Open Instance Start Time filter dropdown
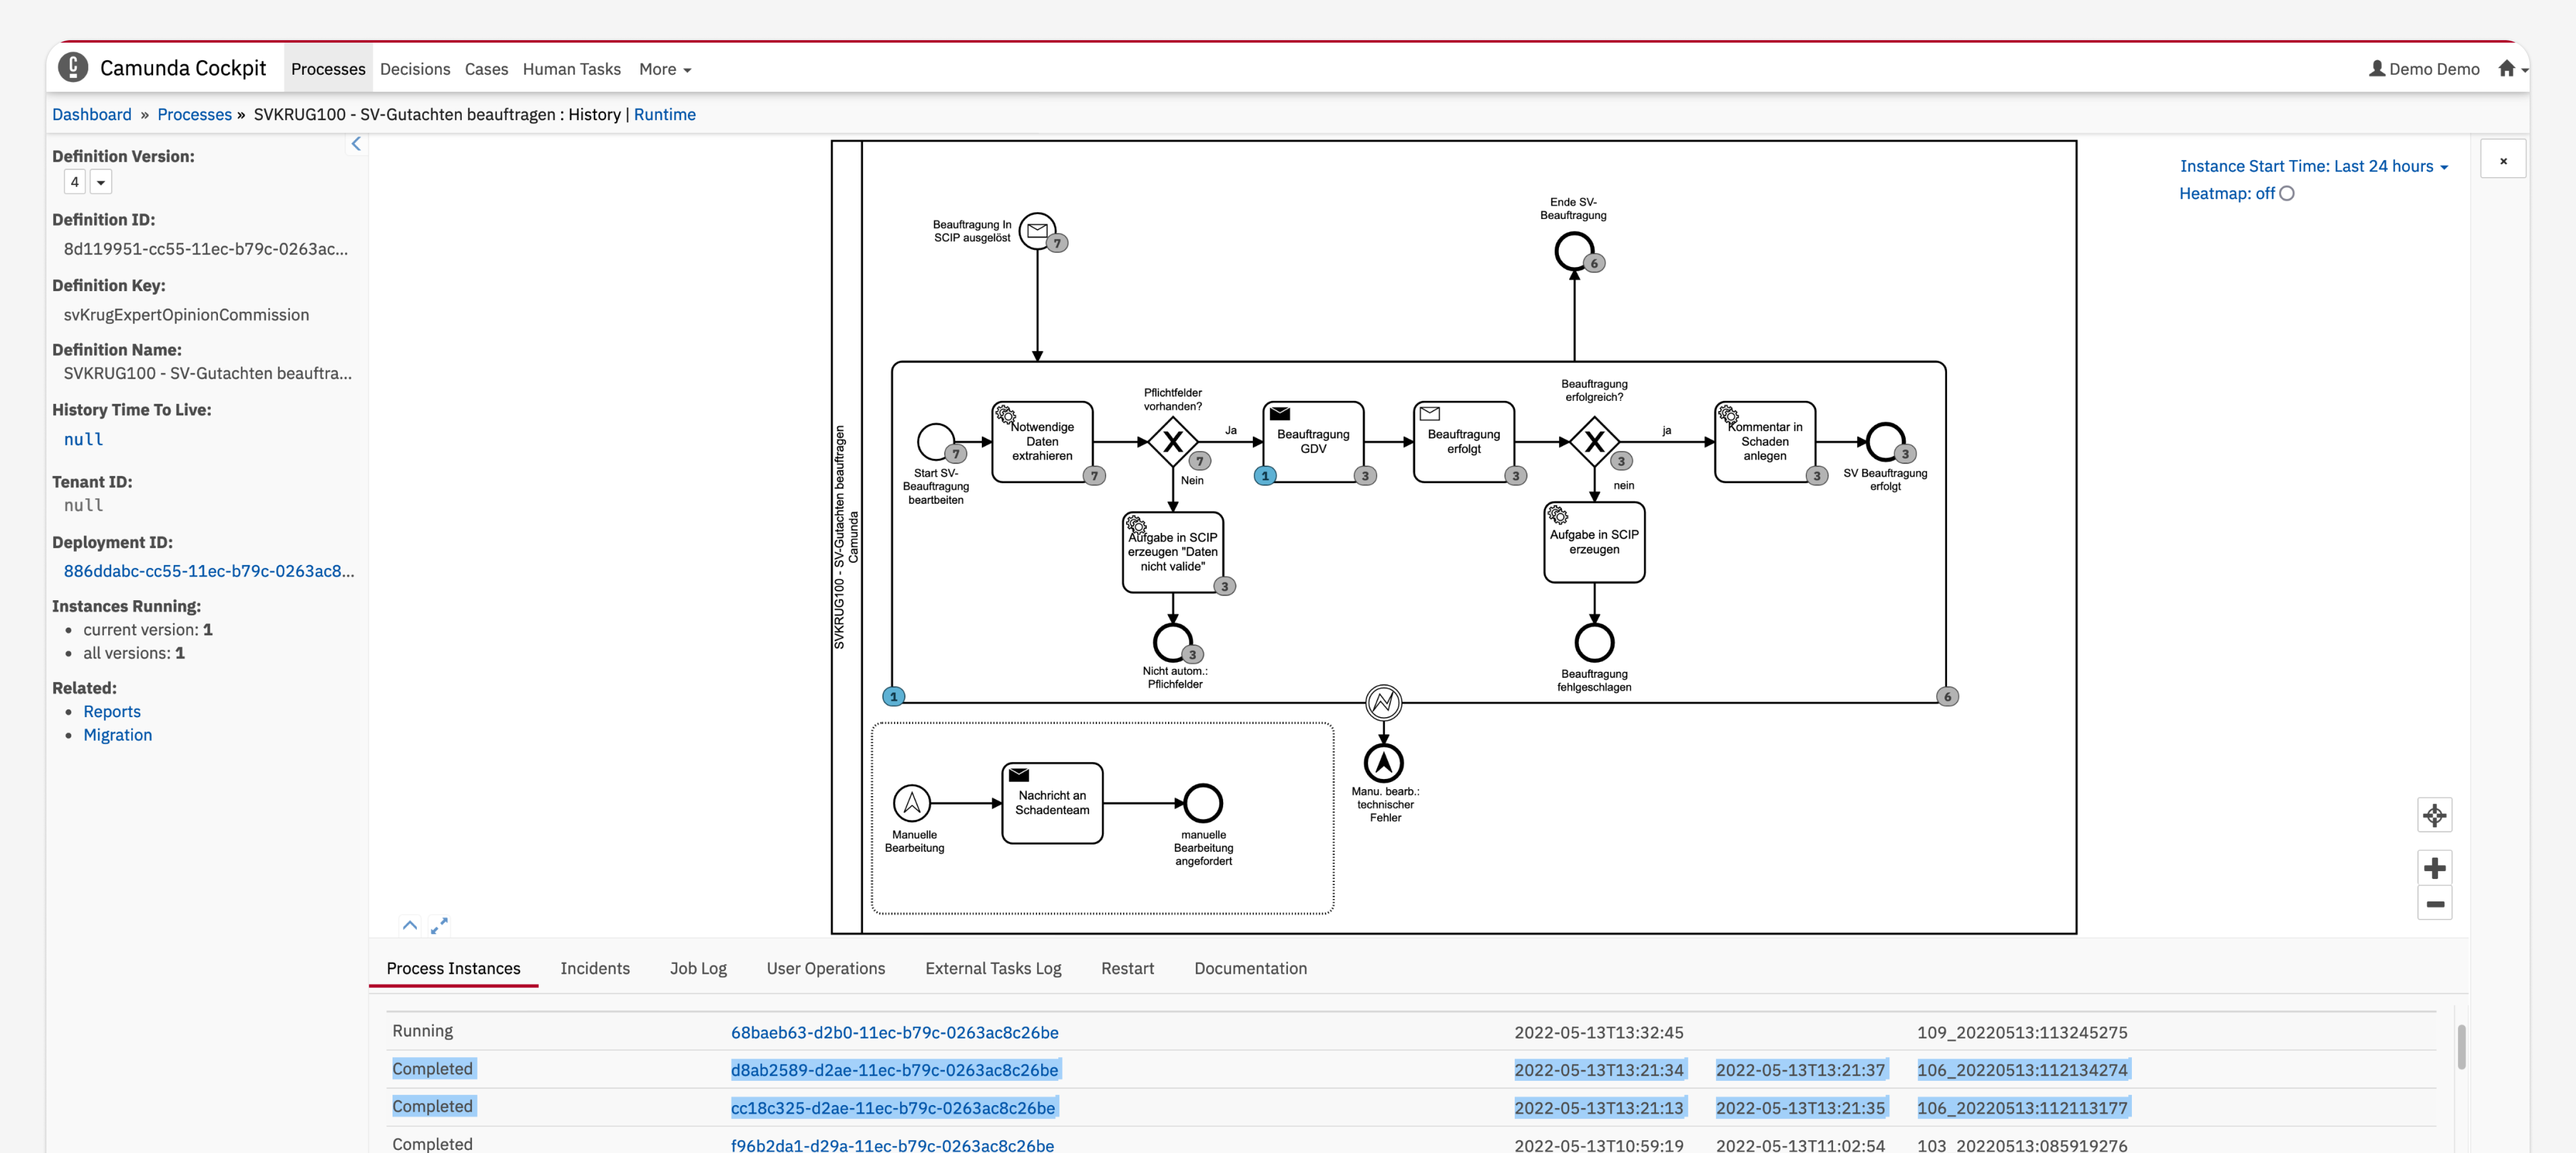2576x1153 pixels. 2314,166
